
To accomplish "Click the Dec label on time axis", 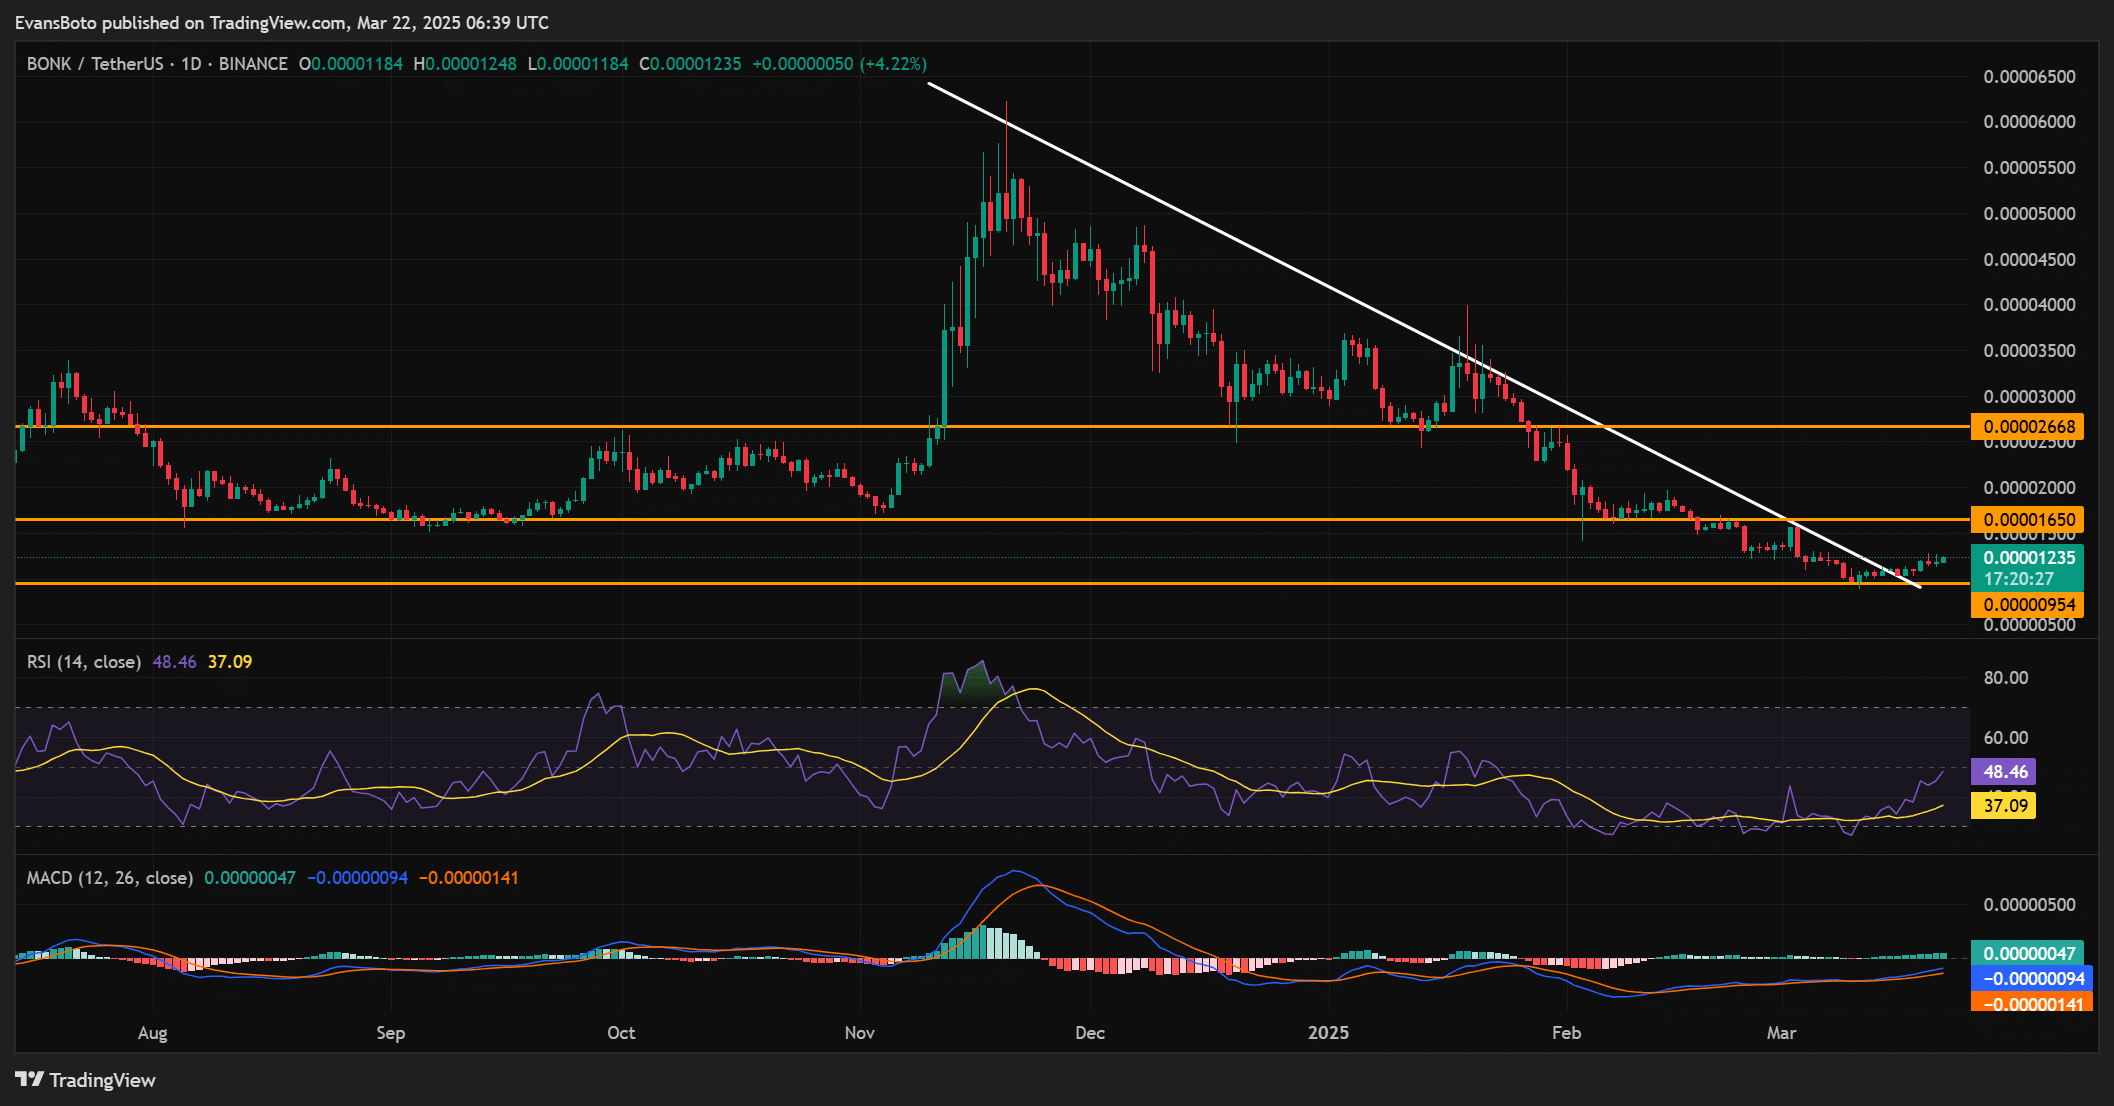I will pos(1090,1033).
